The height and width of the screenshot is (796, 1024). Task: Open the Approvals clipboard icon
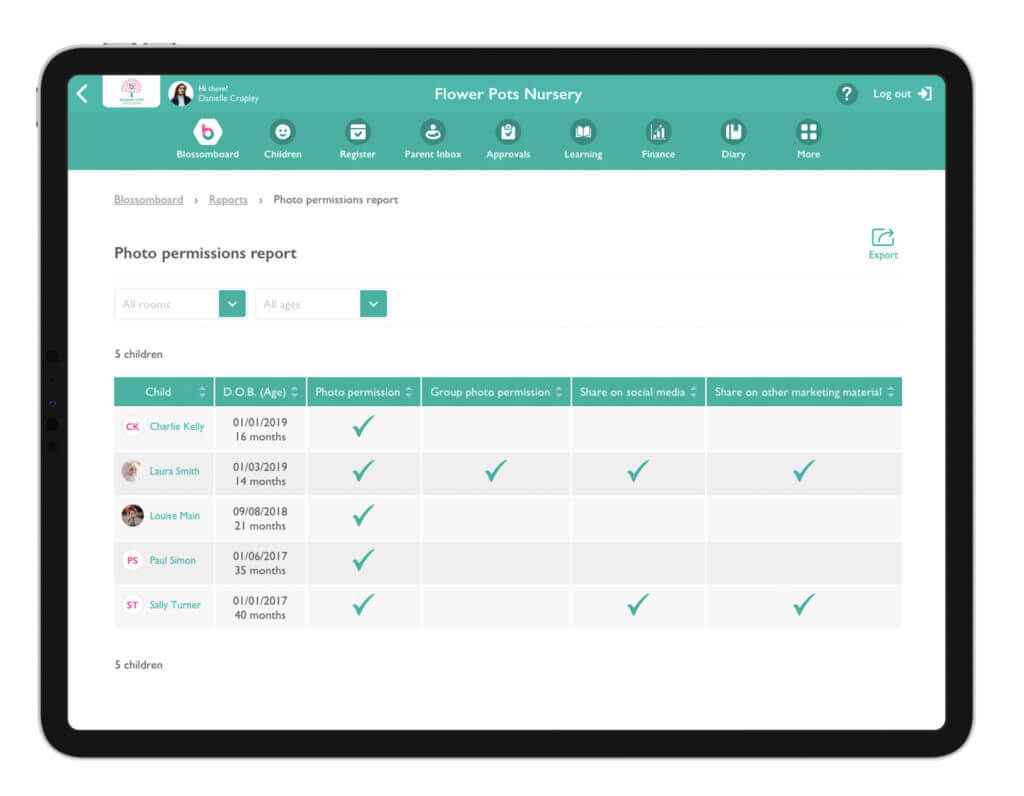[507, 133]
